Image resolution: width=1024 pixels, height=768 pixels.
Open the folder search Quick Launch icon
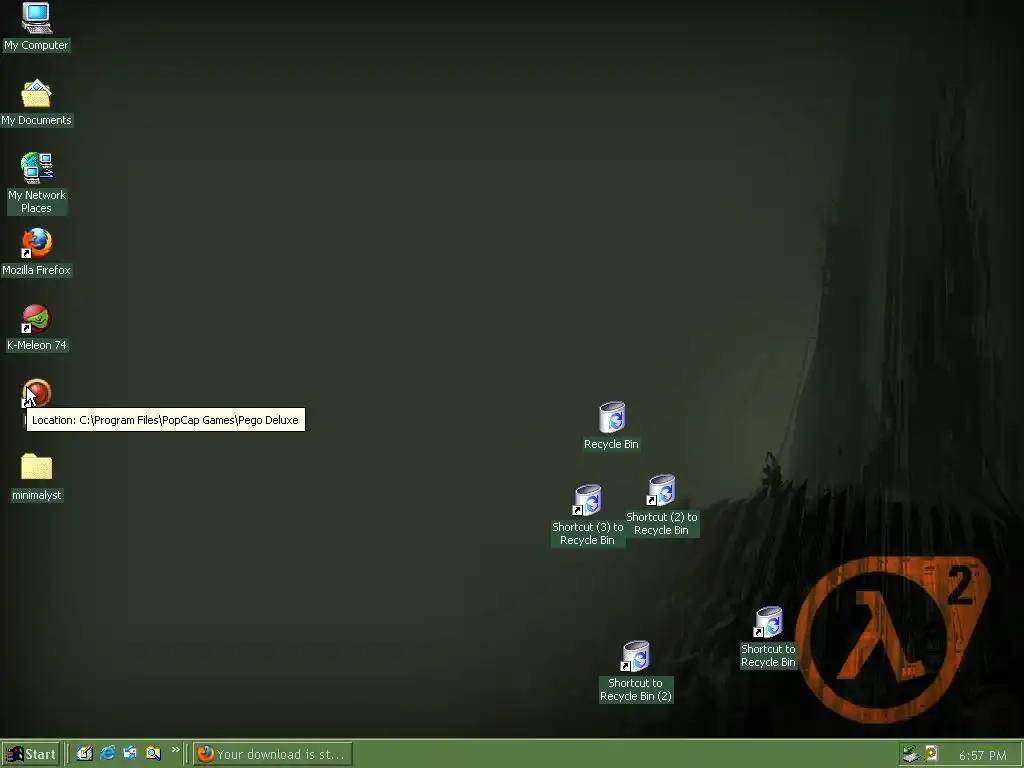[153, 754]
